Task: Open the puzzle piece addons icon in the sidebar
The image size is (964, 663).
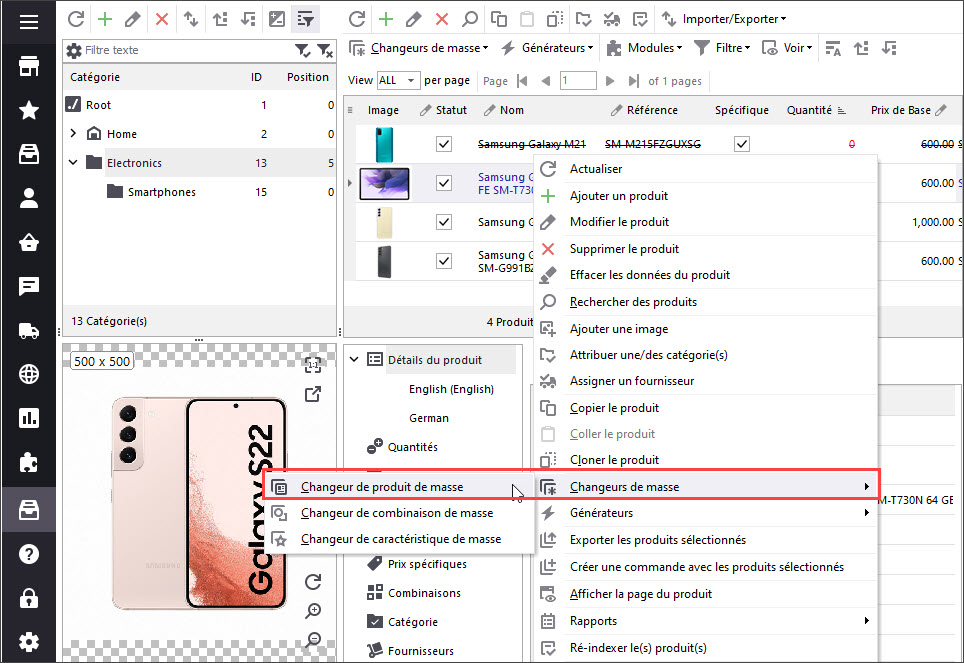Action: (28, 463)
